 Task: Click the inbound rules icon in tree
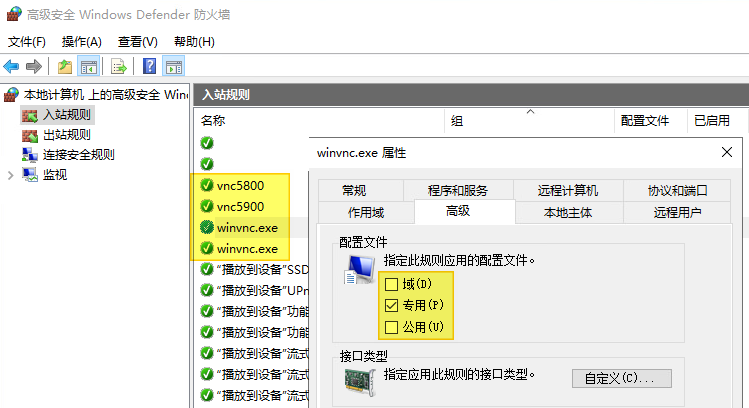(30, 115)
